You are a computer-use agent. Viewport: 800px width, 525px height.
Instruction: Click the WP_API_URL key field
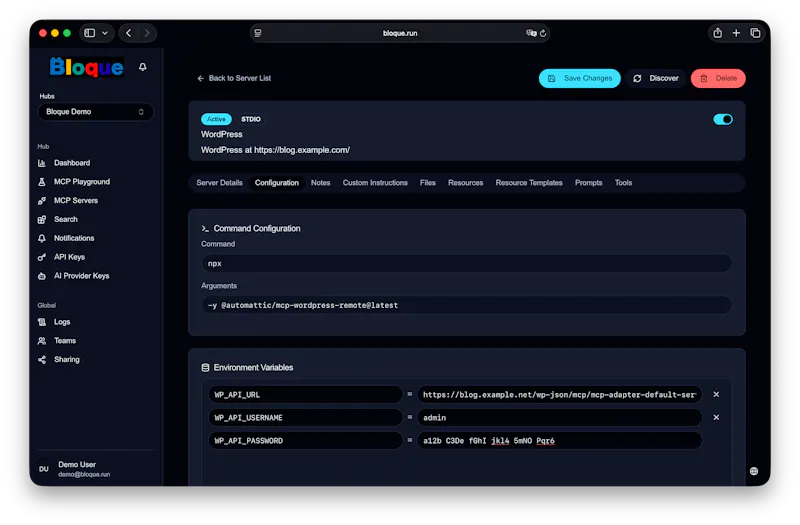click(x=305, y=394)
